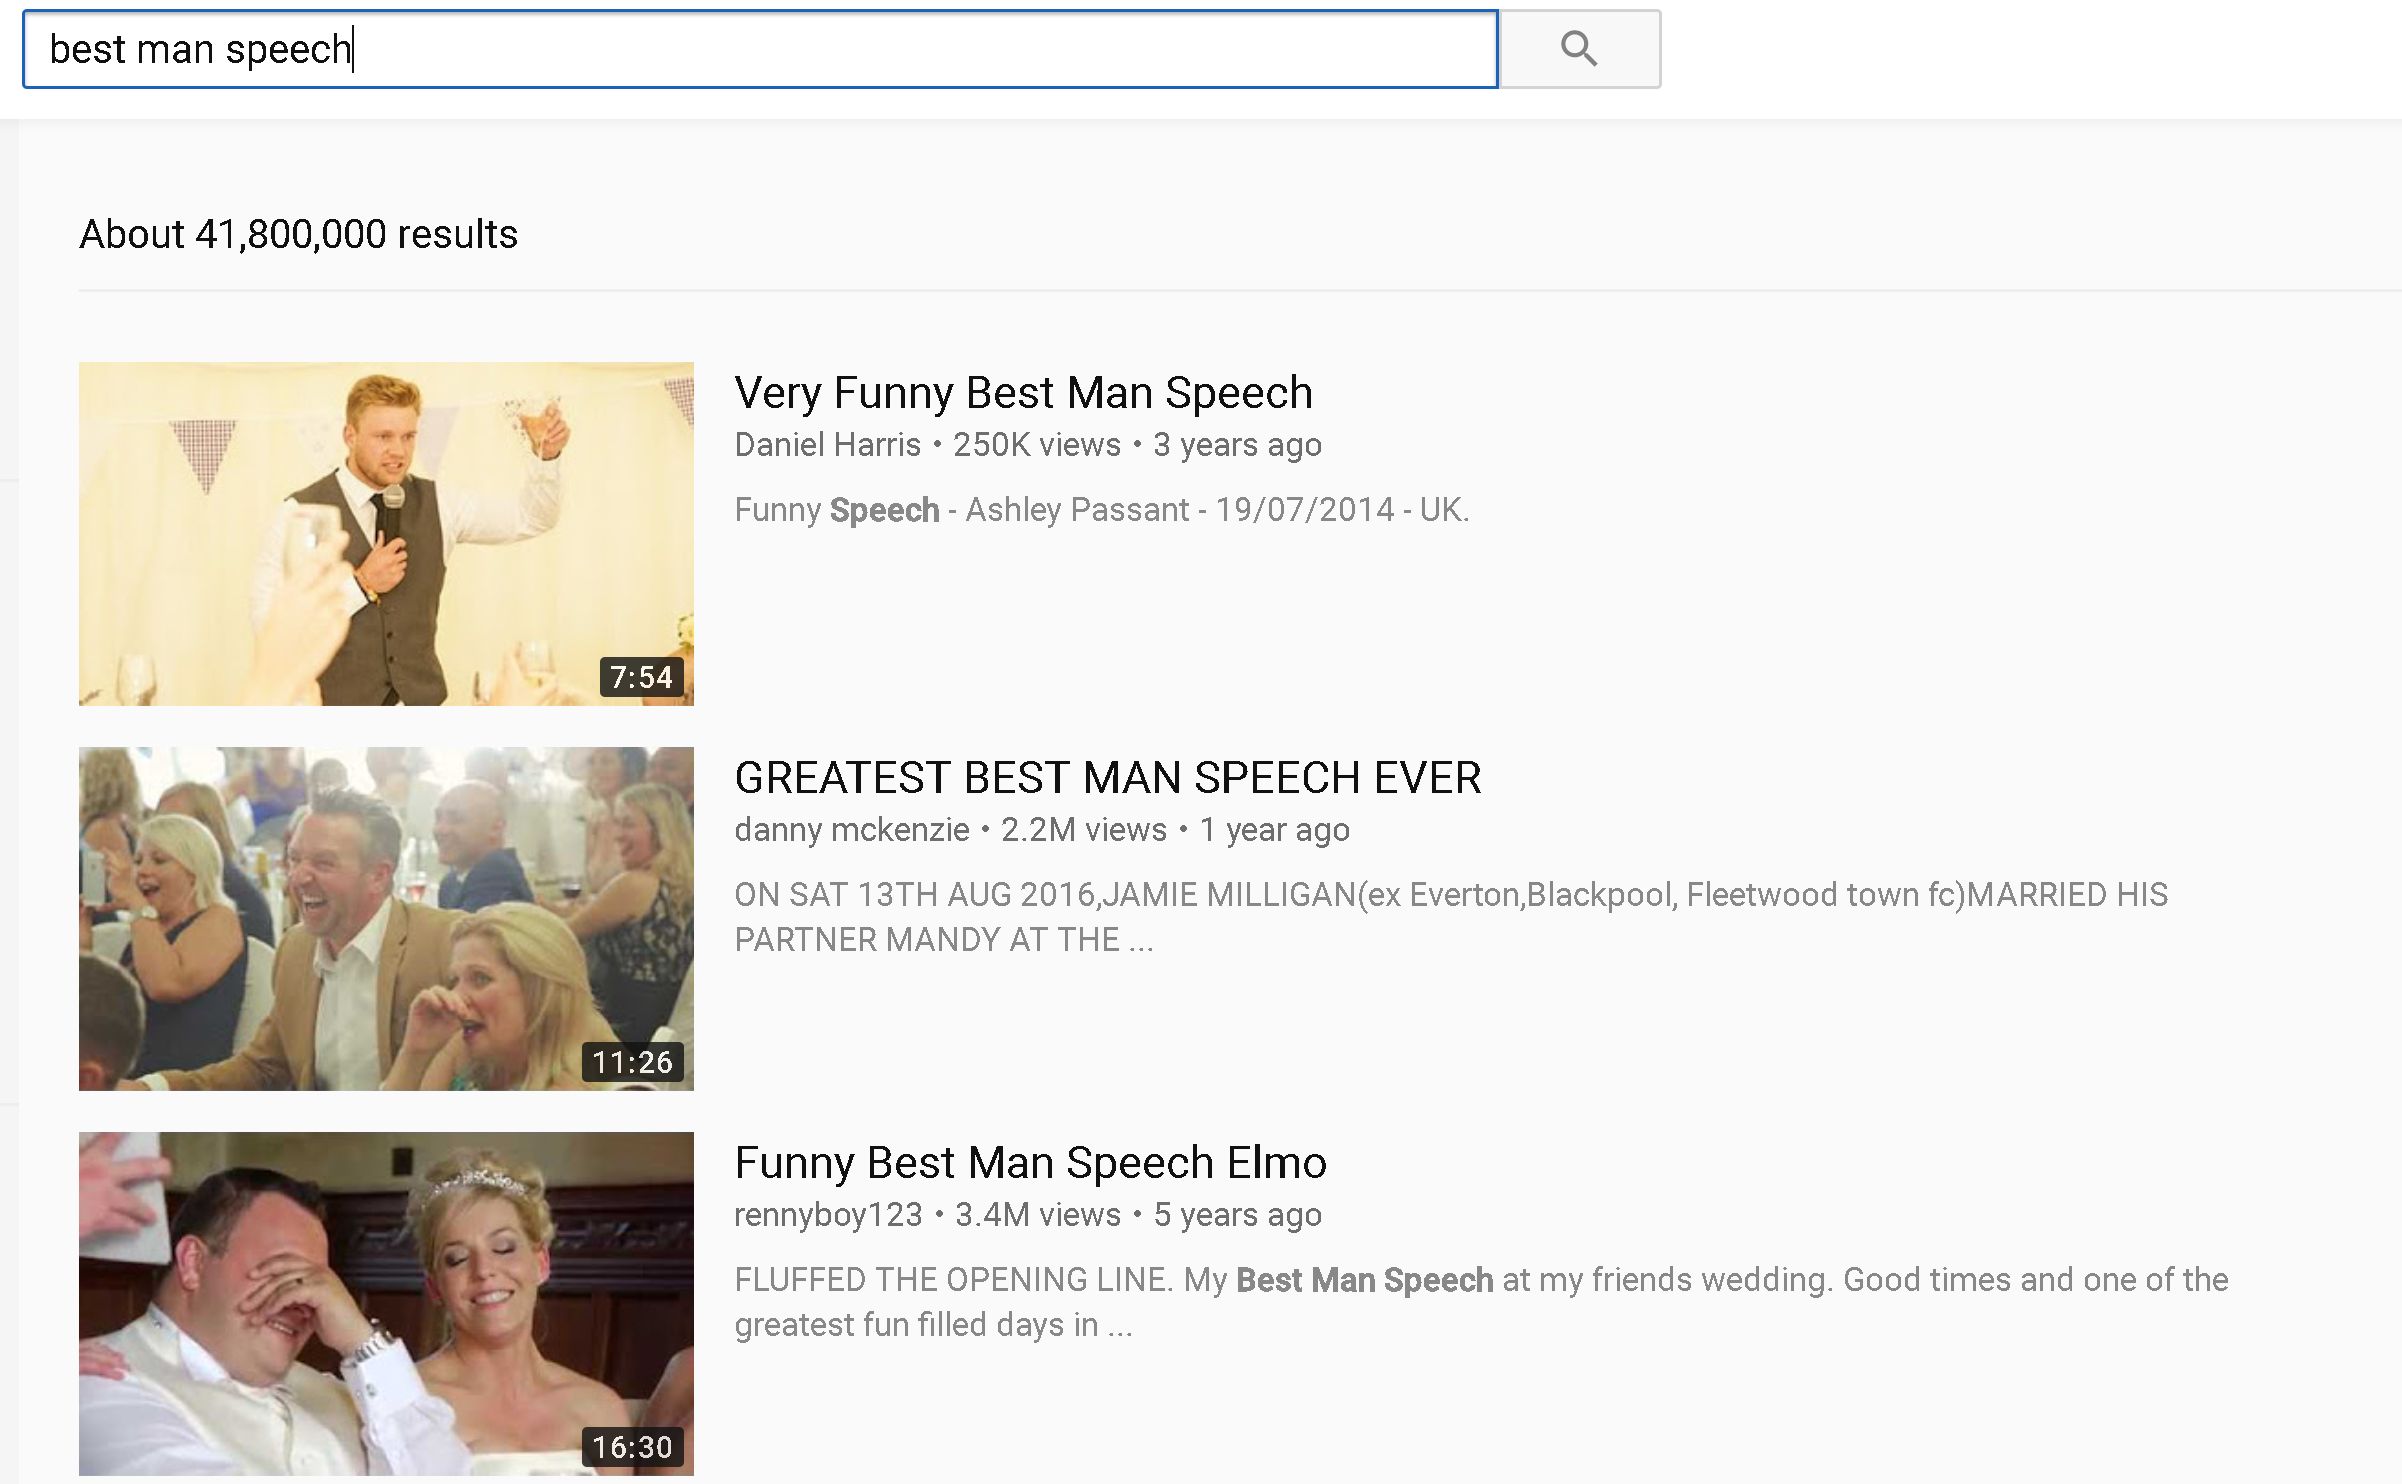
Task: Open Funny Best Man Speech Elmo thumbnail
Action: pos(386,1303)
